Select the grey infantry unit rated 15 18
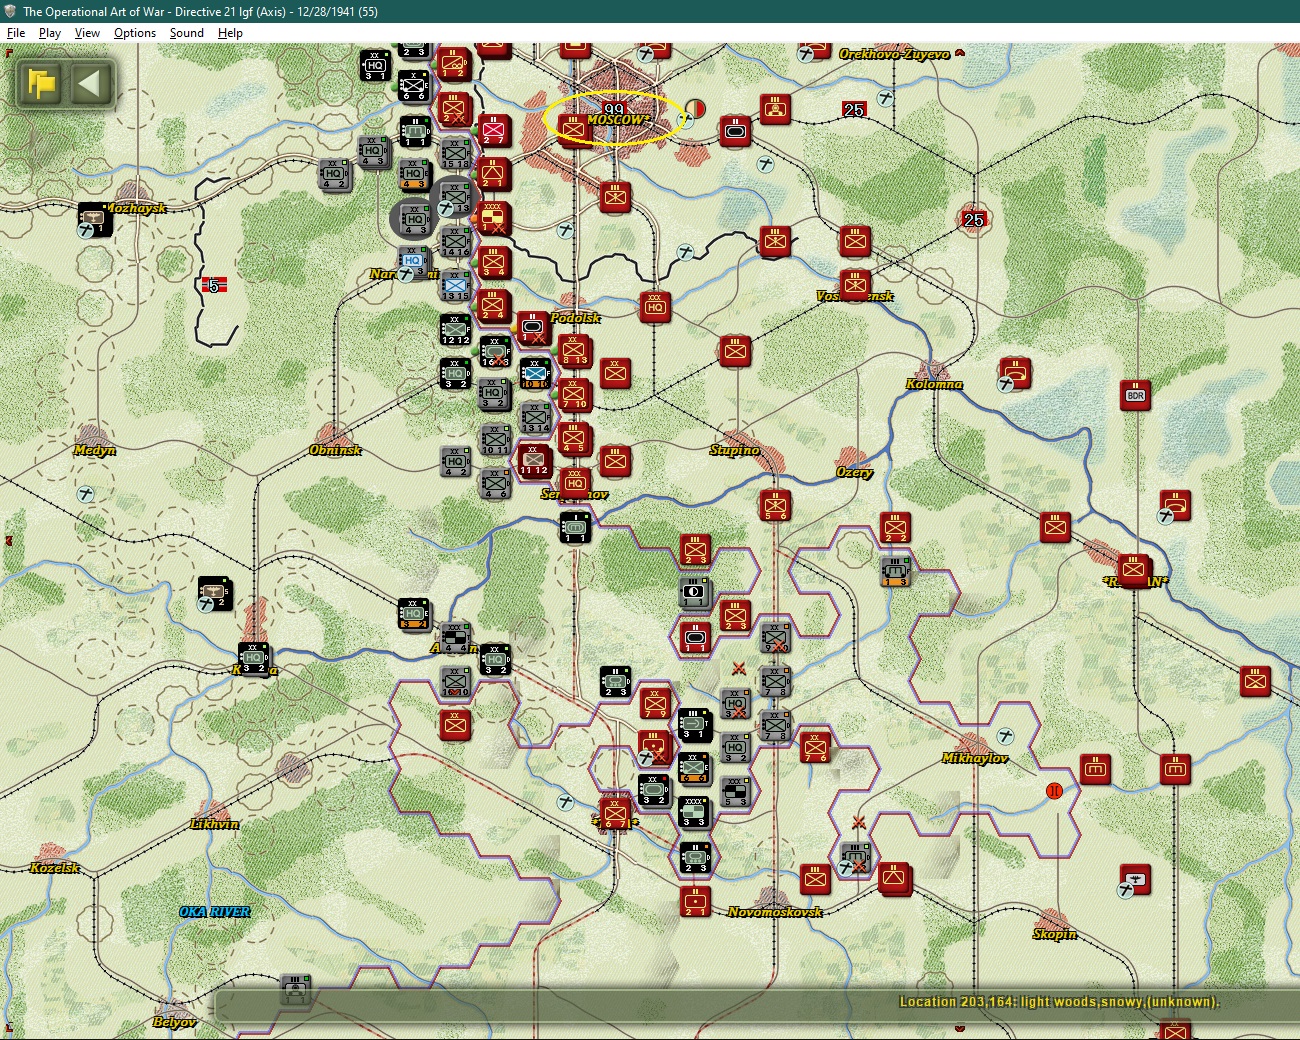 [455, 153]
